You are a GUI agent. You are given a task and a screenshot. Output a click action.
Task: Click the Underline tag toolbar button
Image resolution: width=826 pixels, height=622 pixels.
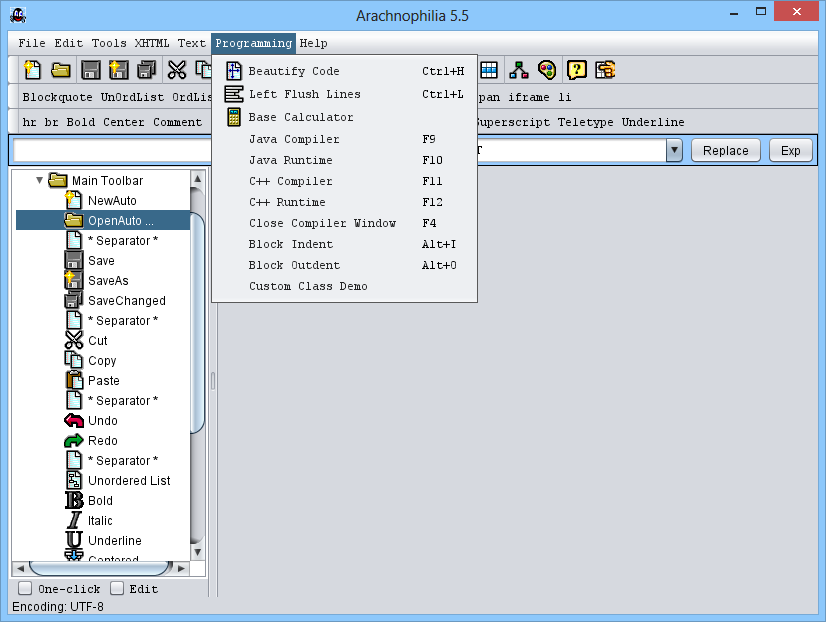pos(653,122)
